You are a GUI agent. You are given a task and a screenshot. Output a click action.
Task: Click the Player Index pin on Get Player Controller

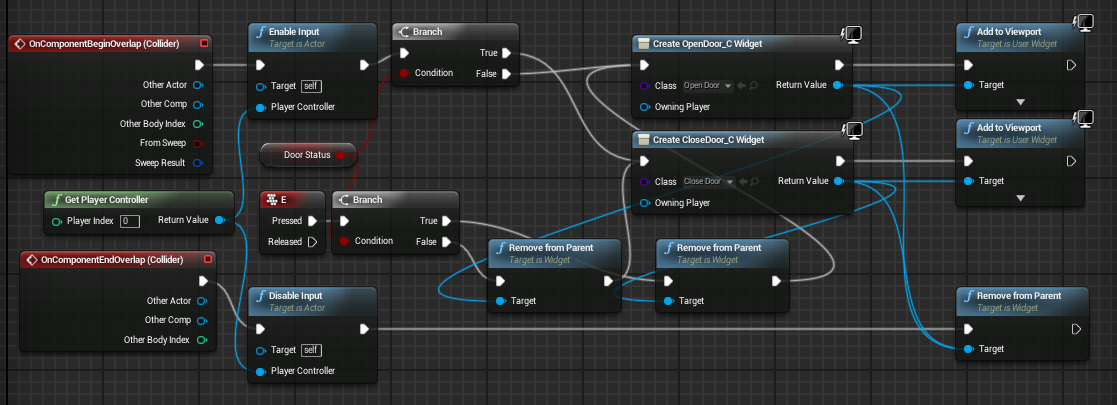(57, 221)
